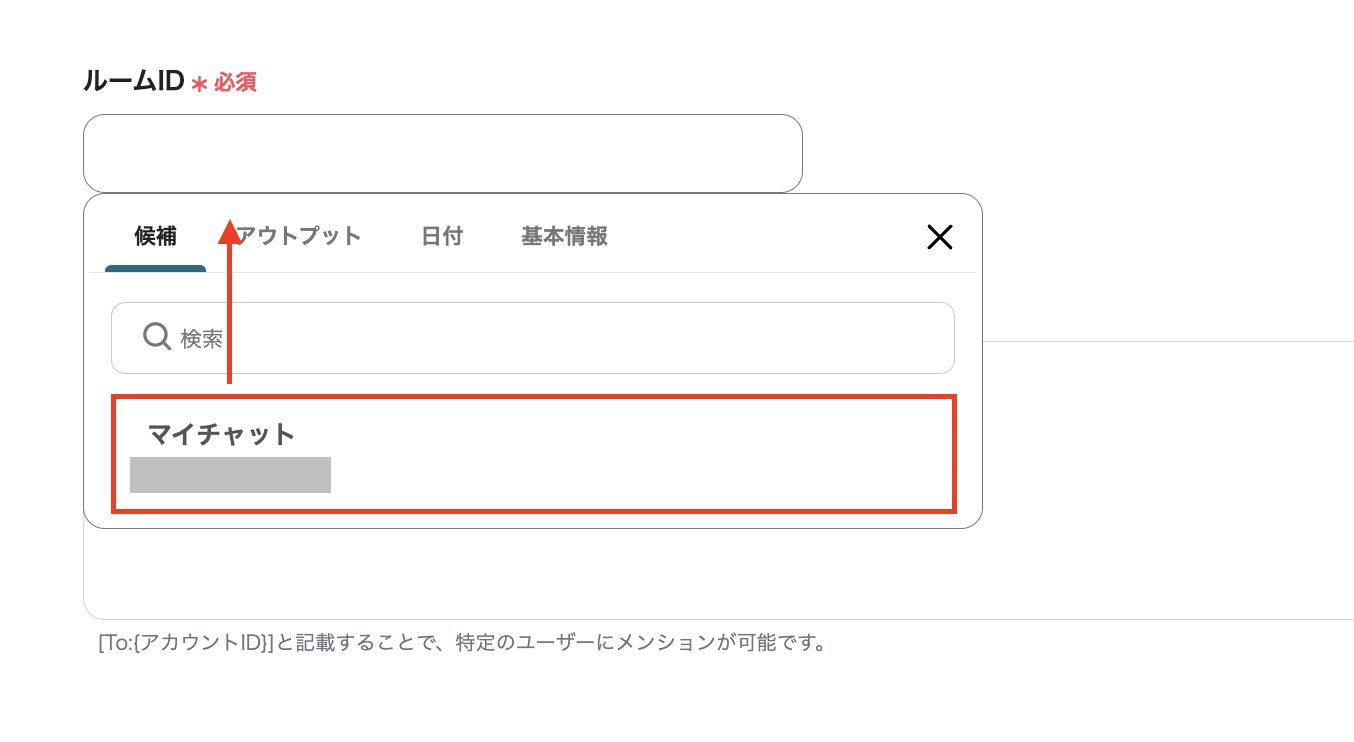Click the [To:{アカウントID}] mention hint text
The width and height of the screenshot is (1354, 742).
462,642
